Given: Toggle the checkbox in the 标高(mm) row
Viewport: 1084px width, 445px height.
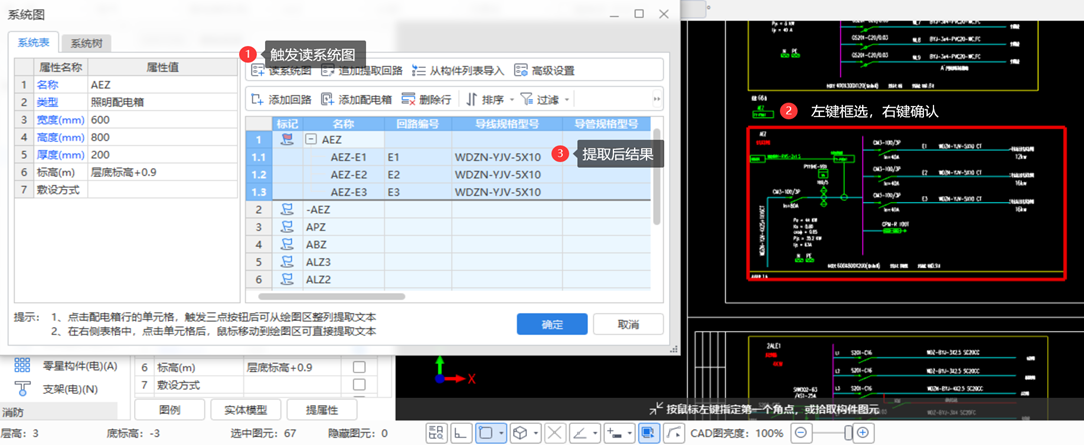Looking at the screenshot, I should pos(359,367).
